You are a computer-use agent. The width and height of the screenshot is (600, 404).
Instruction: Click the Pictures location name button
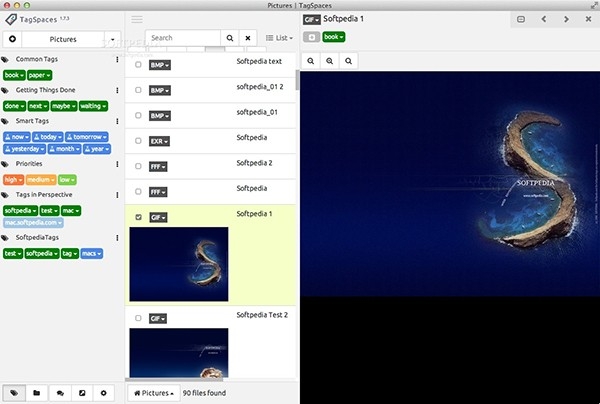[63, 39]
